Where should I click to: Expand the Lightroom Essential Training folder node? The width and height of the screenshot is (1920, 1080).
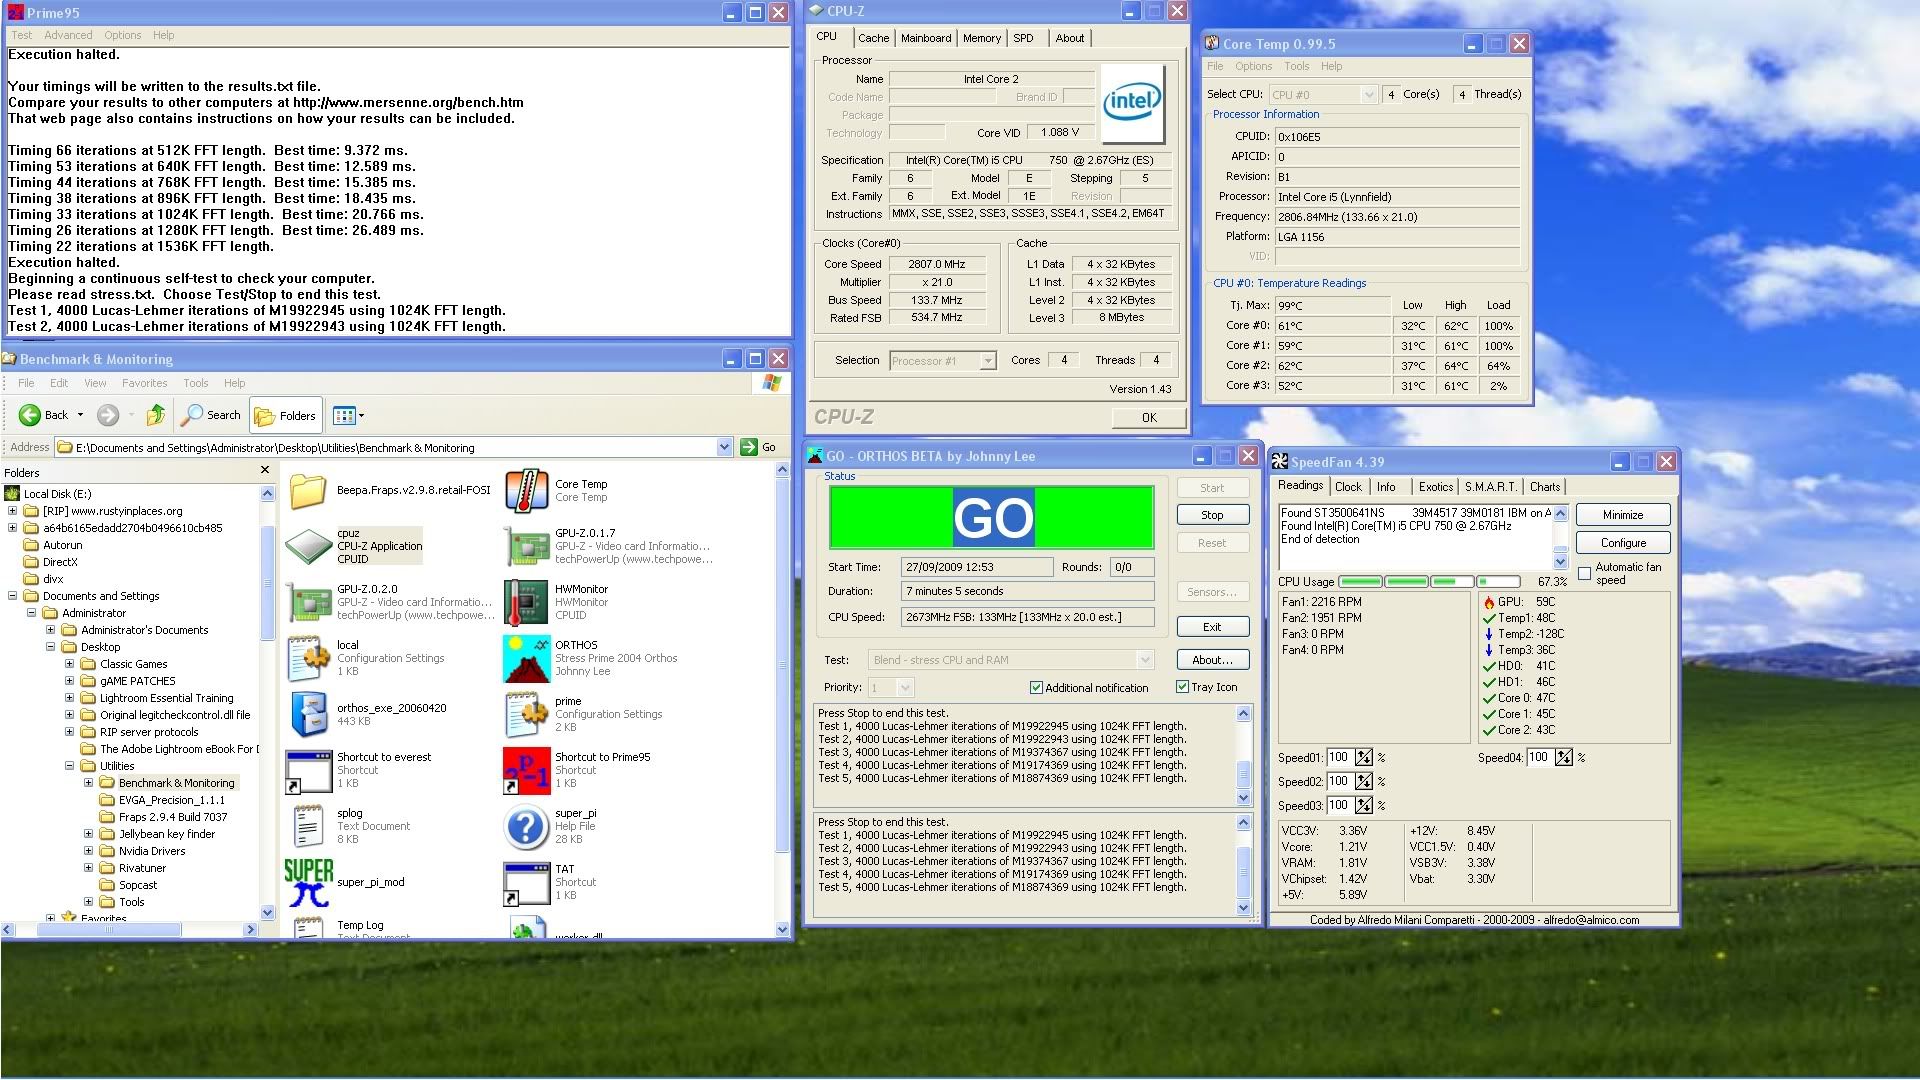(x=70, y=698)
